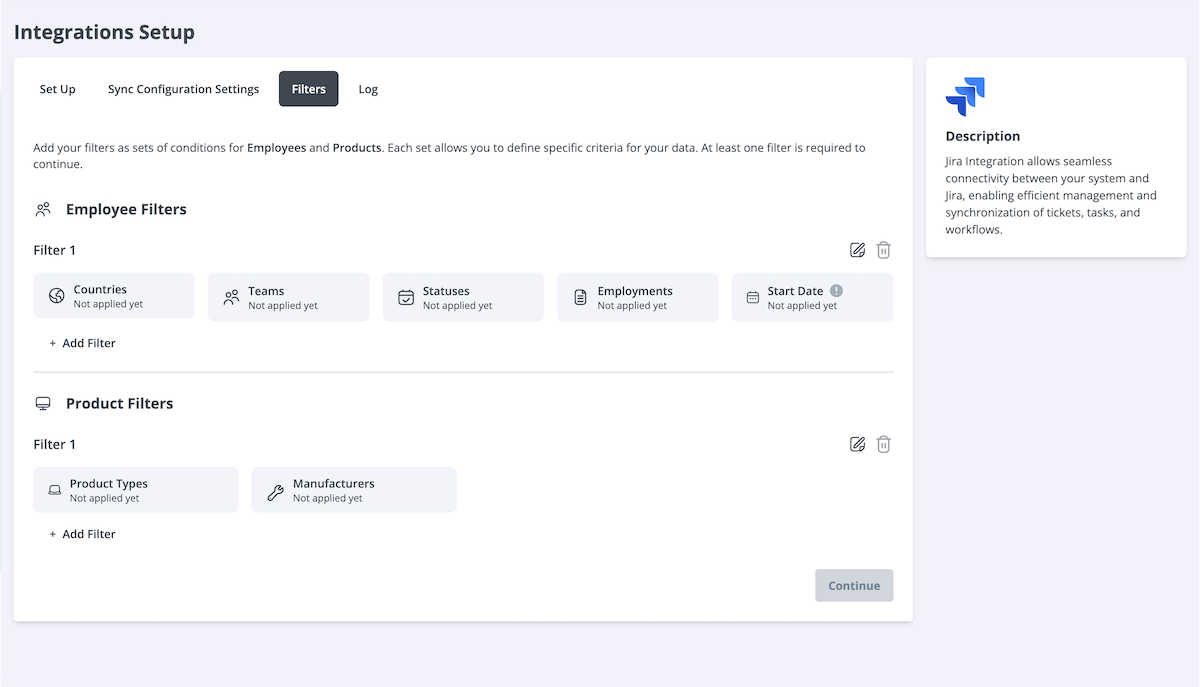Open the Set Up tab
Screen dimensions: 1200x687
pos(57,89)
